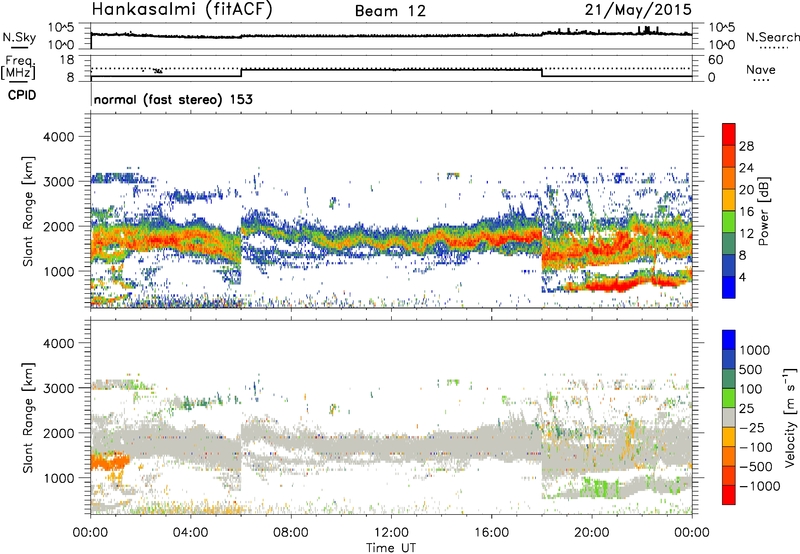Click the power panel 'Slant Range [km]' label
The height and width of the screenshot is (554, 800).
coord(28,211)
